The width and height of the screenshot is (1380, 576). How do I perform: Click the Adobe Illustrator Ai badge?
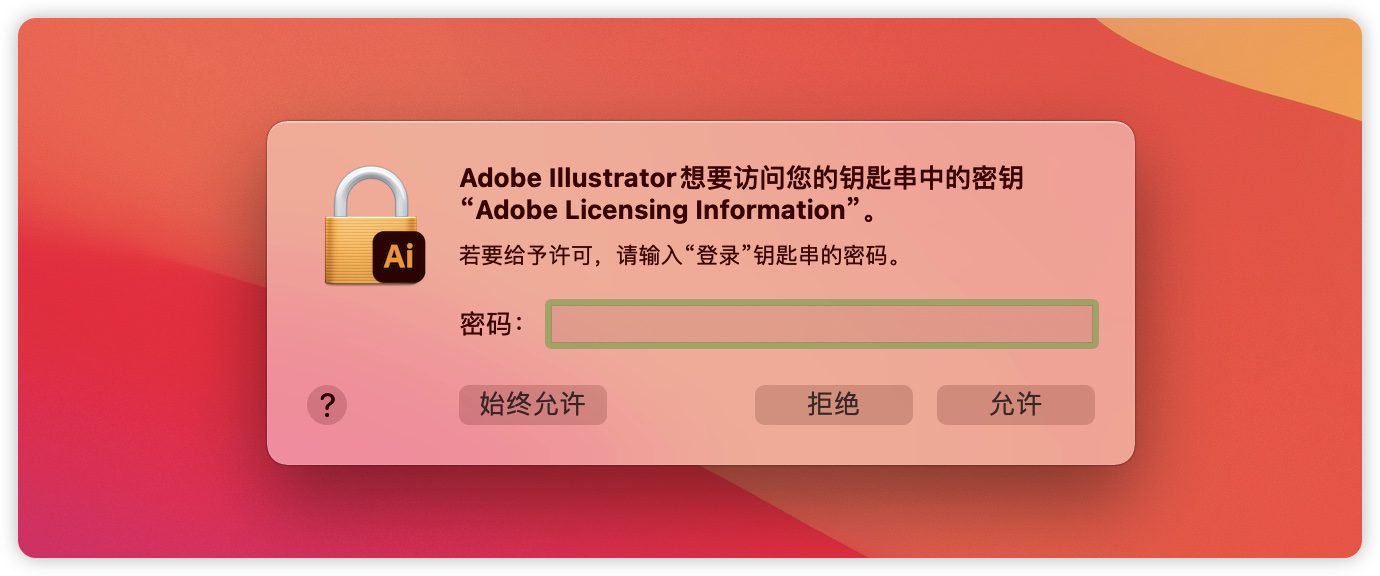(x=398, y=256)
